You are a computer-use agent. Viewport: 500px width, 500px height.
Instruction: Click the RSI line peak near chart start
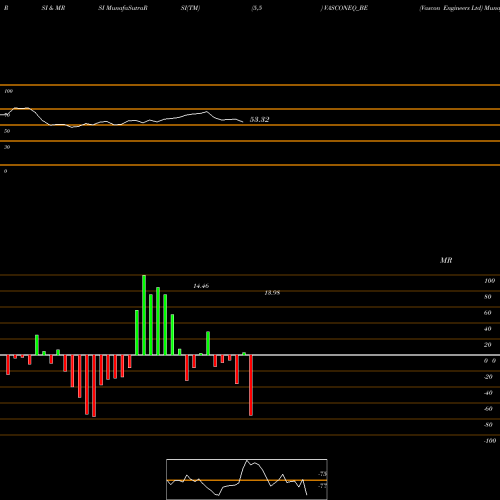point(21,108)
